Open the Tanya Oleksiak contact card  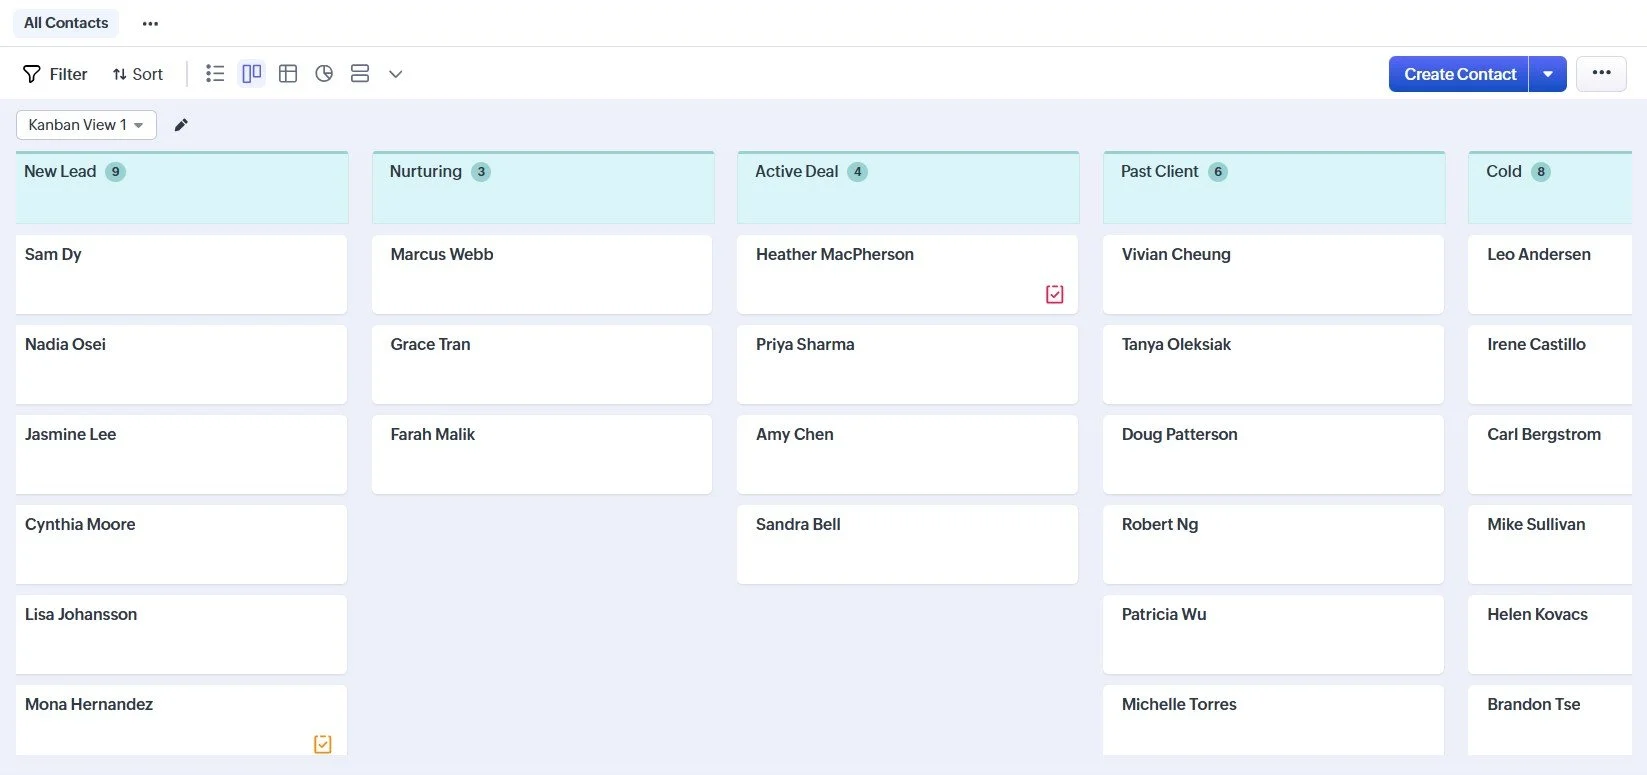(1273, 365)
